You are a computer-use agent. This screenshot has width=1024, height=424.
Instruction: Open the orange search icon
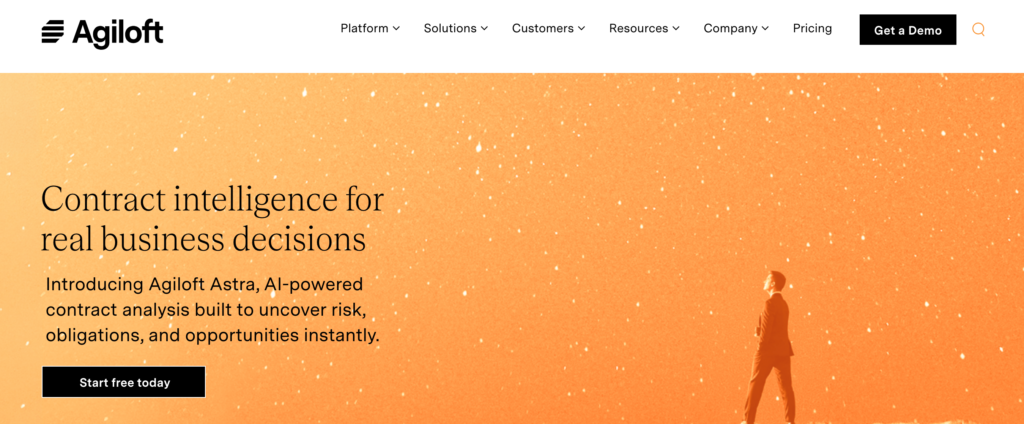[978, 29]
